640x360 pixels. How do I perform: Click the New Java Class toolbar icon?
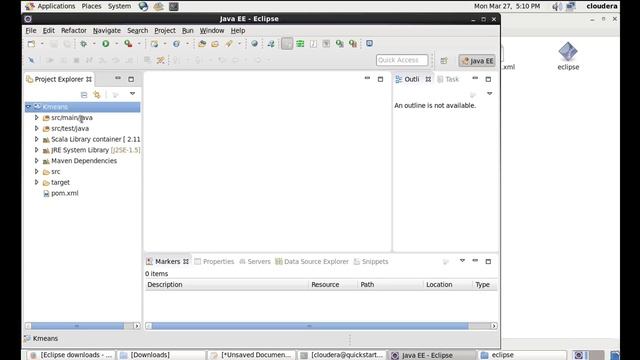pos(176,44)
